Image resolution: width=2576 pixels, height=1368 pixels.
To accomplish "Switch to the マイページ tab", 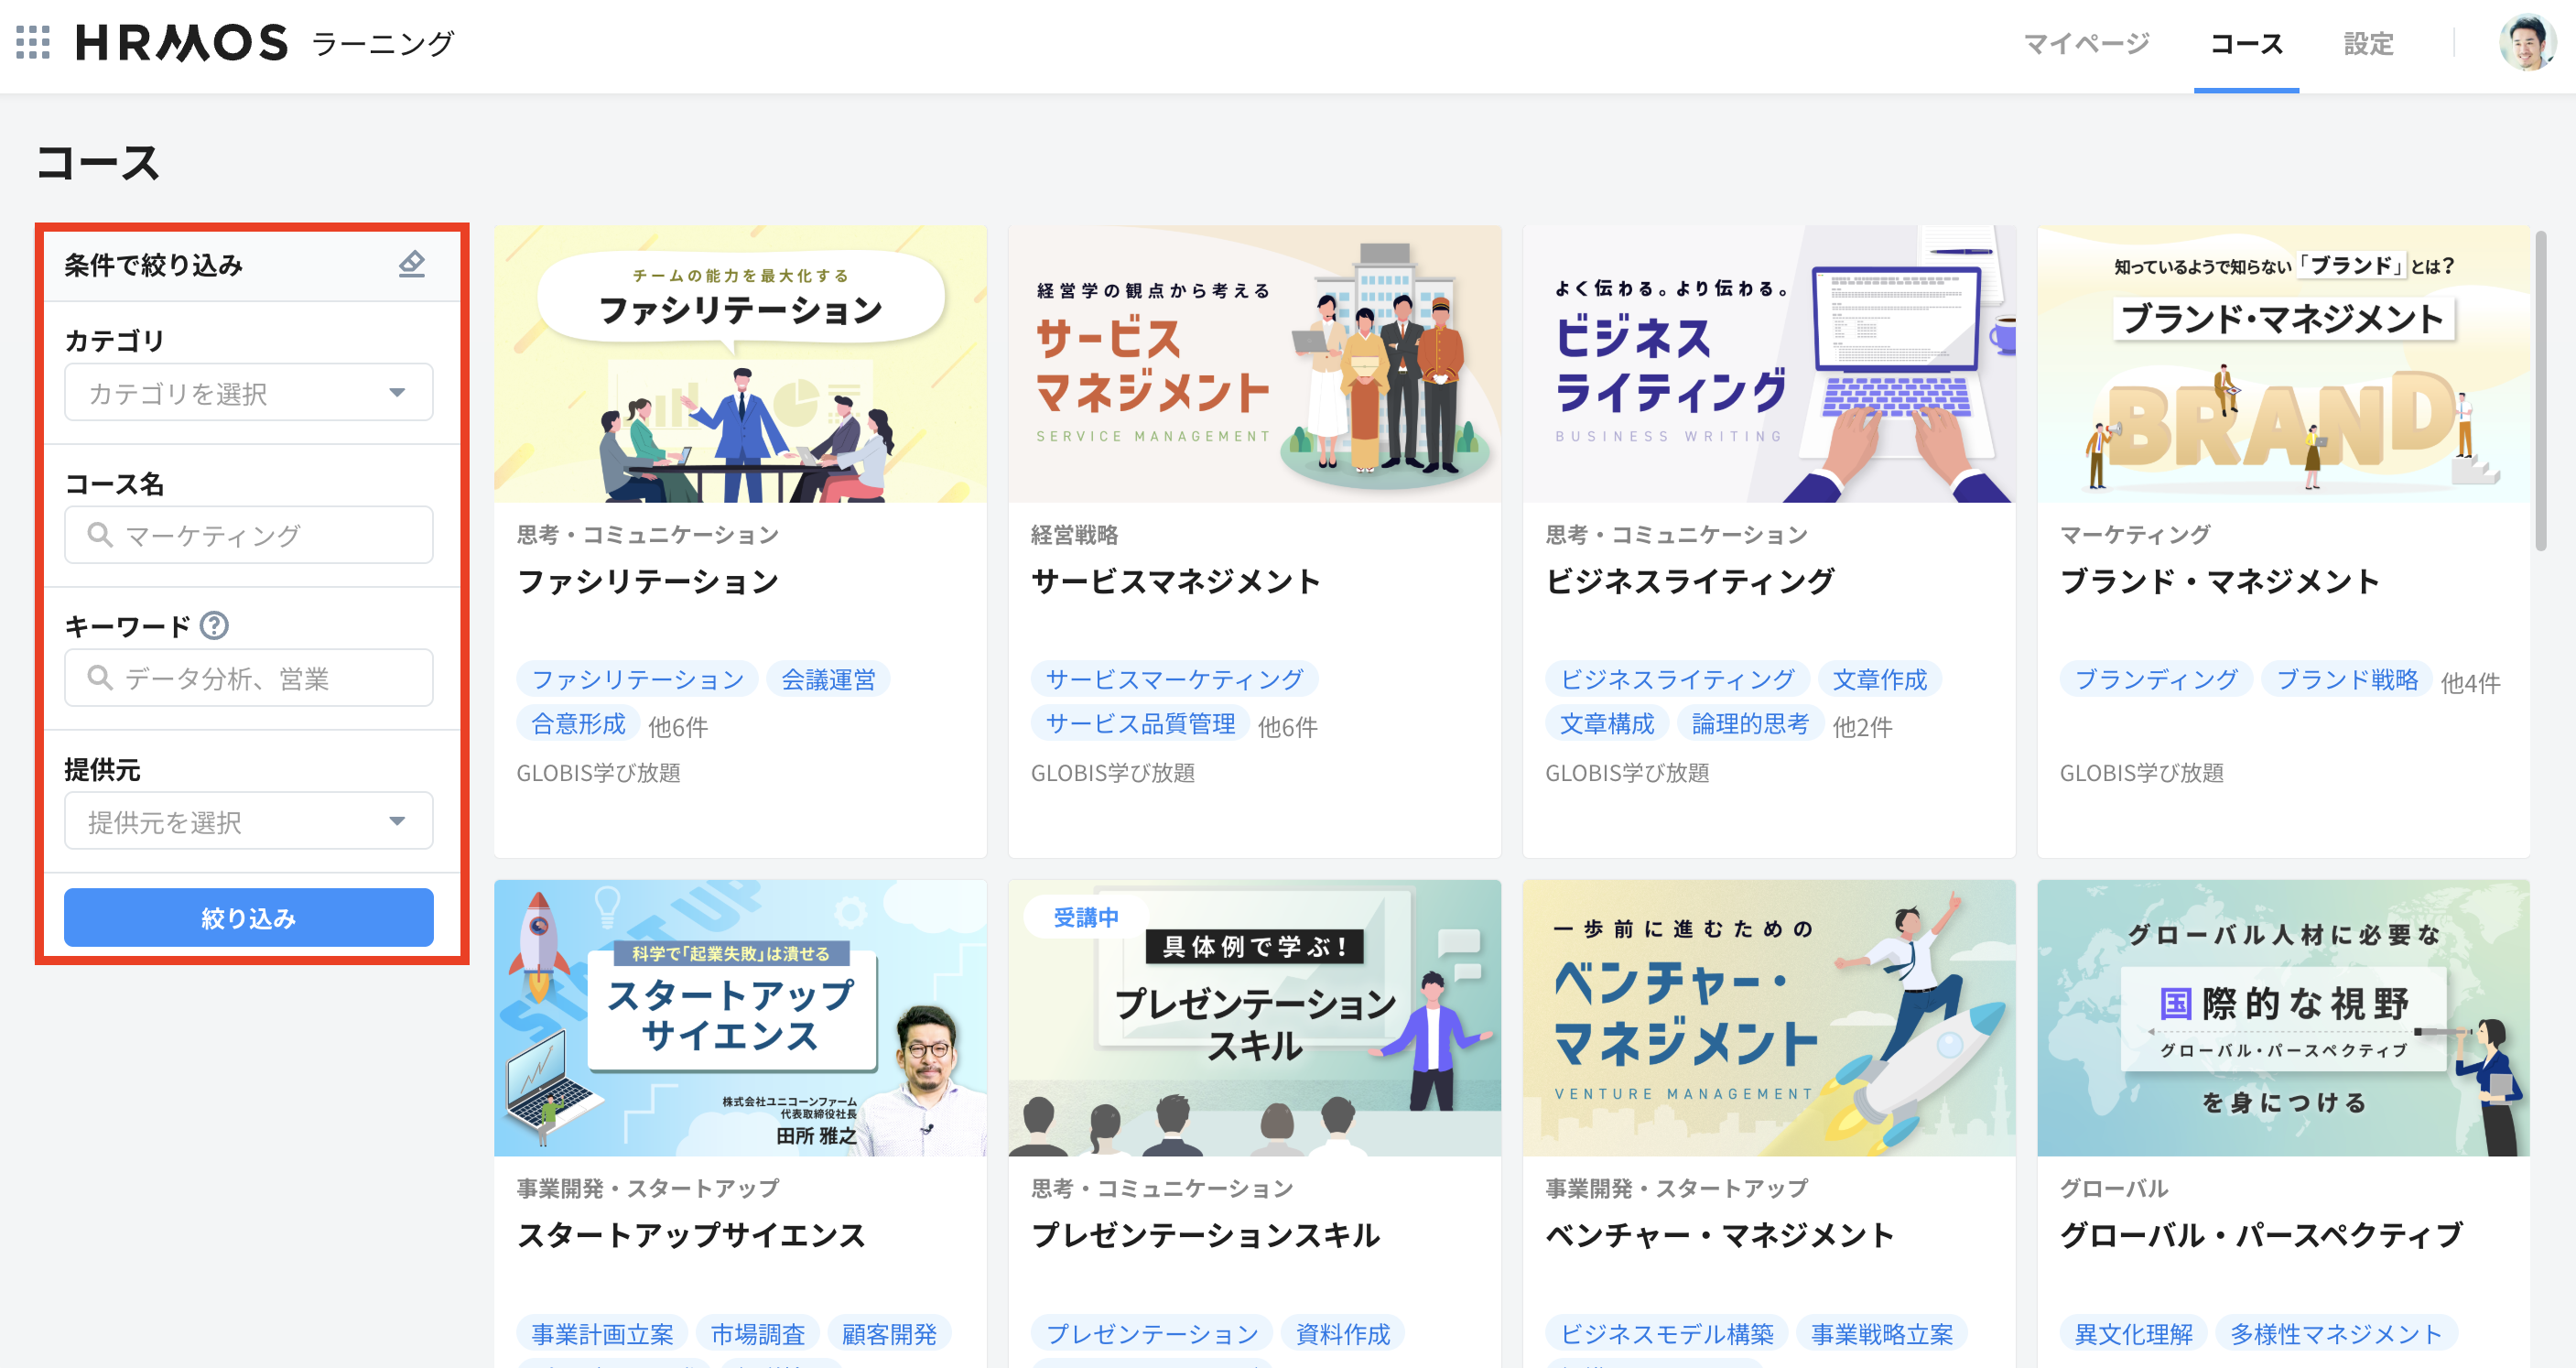I will [2086, 44].
